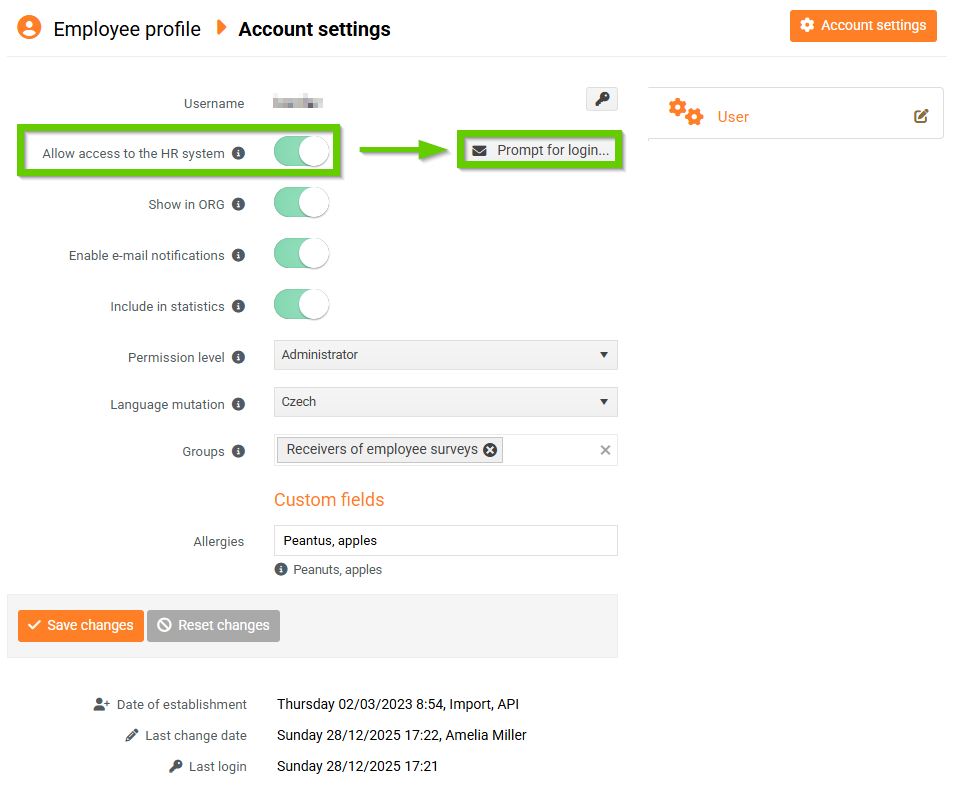953x786 pixels.
Task: Click into the Allergies text field
Action: pos(445,541)
